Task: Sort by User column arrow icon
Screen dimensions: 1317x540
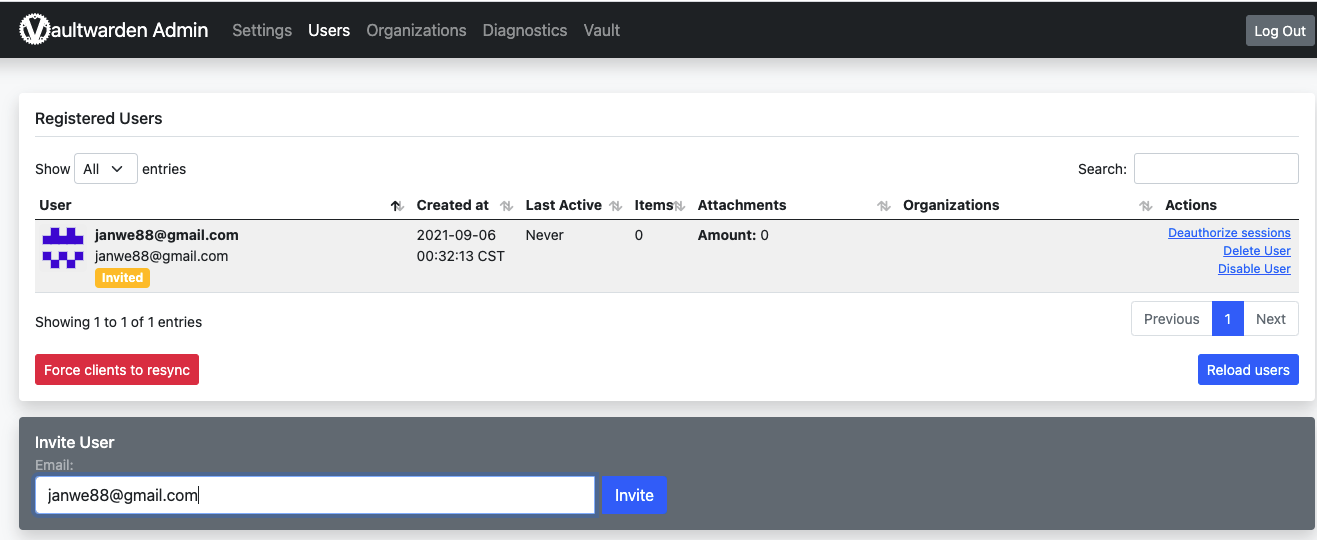Action: [397, 206]
